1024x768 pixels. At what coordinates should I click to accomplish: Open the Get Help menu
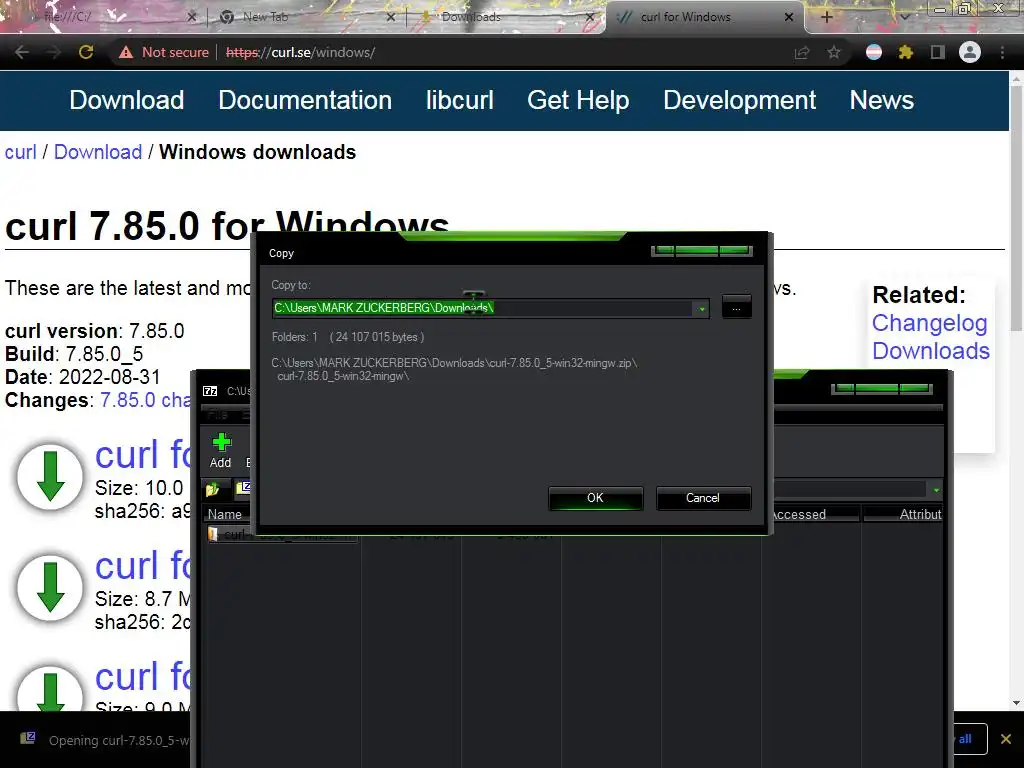coord(578,100)
